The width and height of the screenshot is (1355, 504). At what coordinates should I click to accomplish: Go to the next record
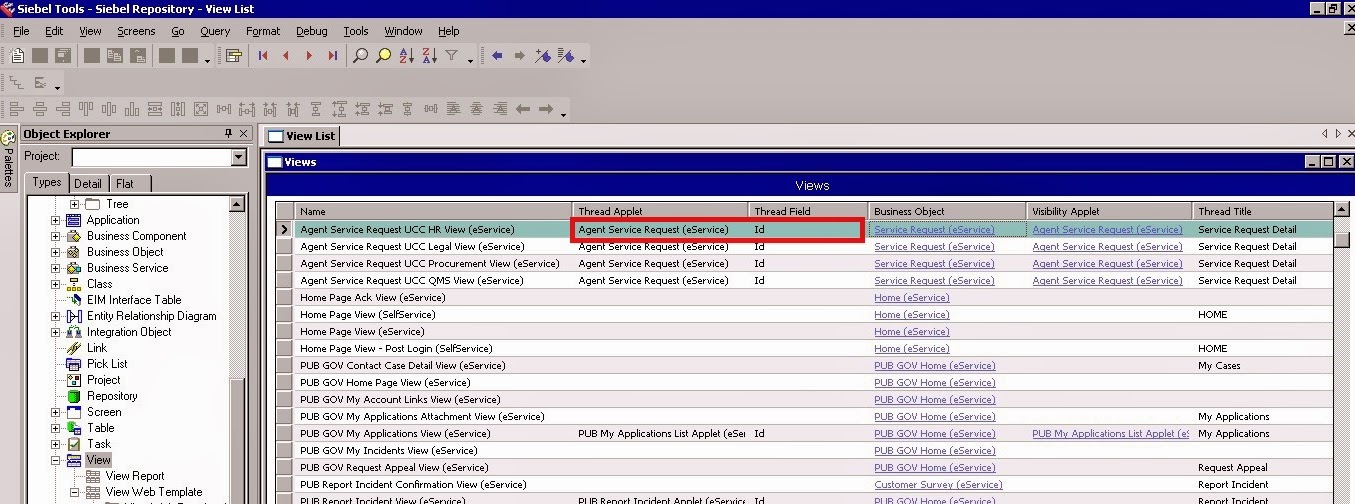pyautogui.click(x=309, y=56)
